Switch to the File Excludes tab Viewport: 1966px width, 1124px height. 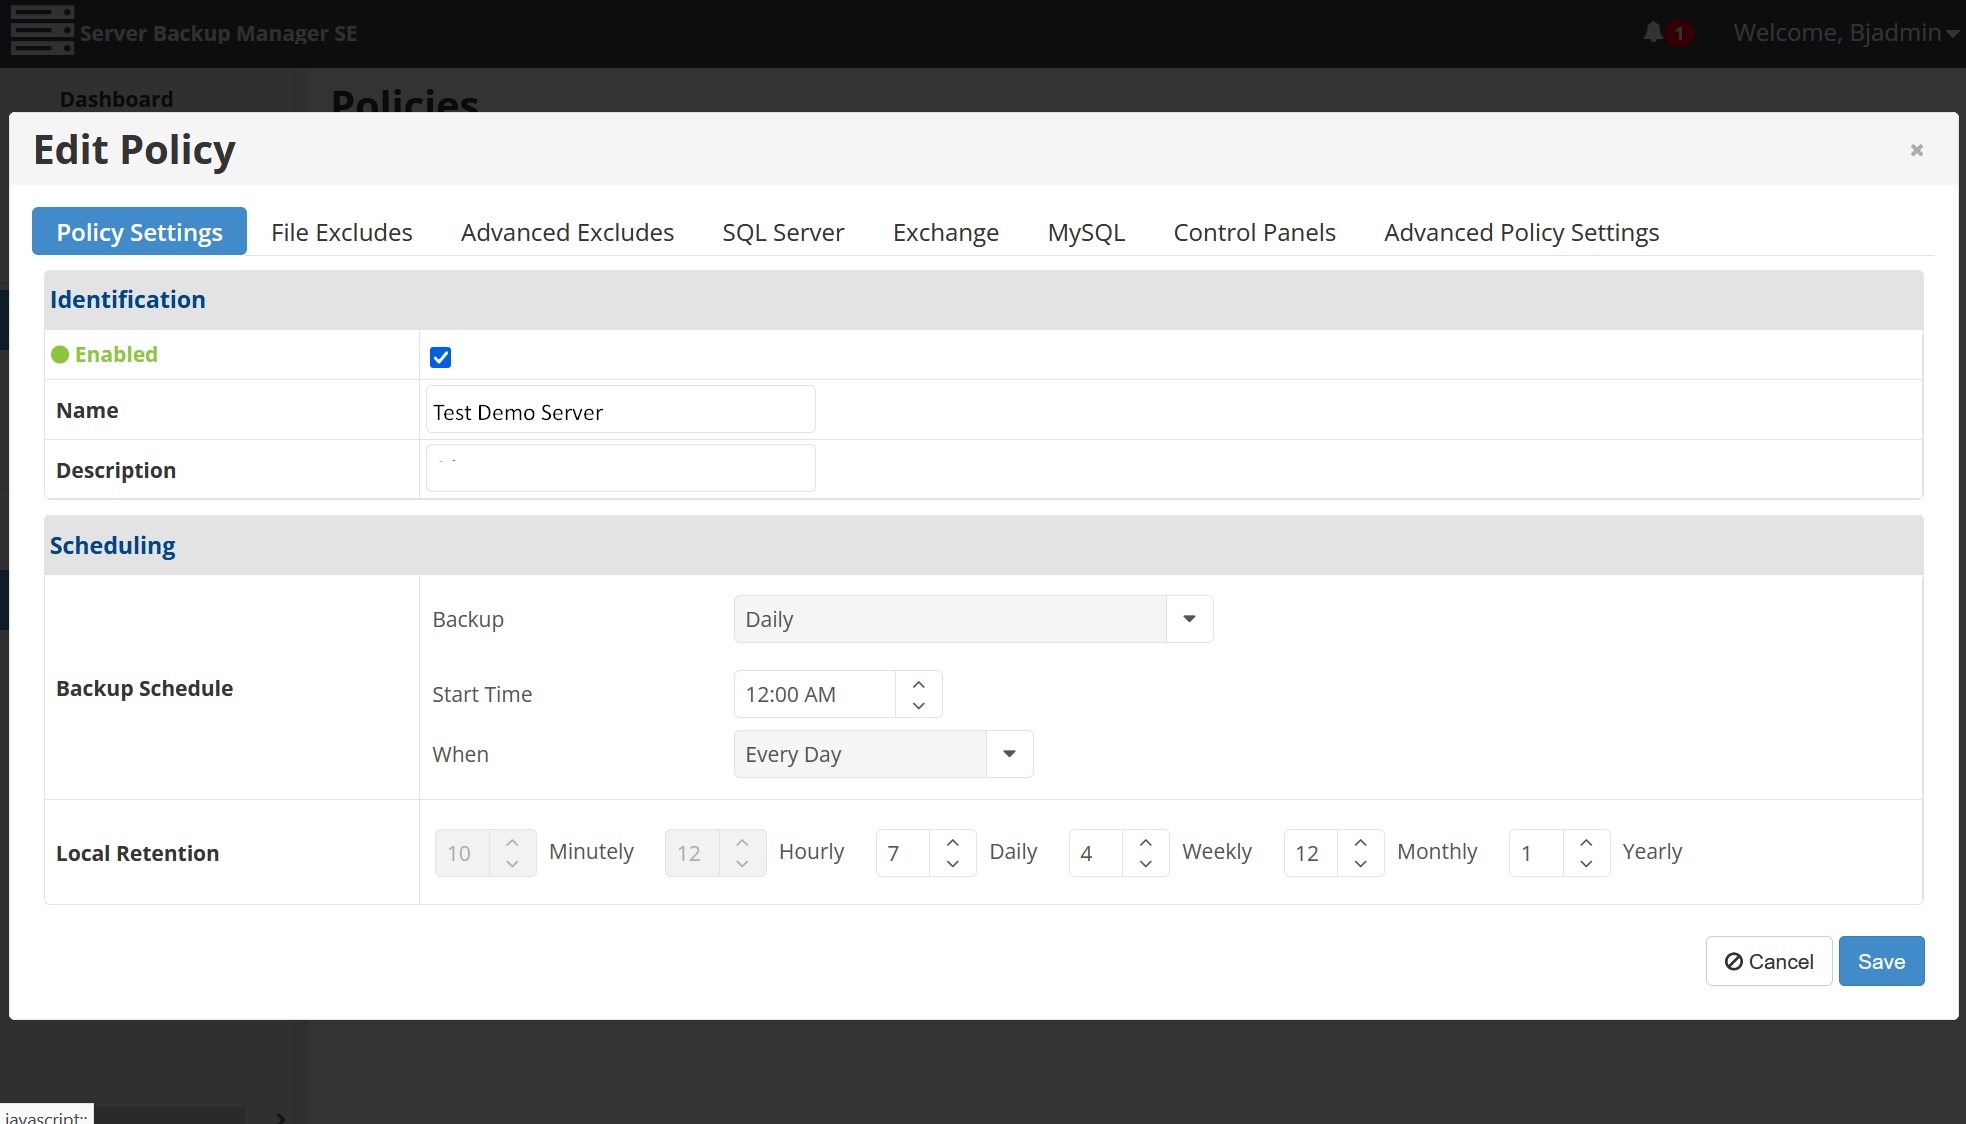pos(342,232)
